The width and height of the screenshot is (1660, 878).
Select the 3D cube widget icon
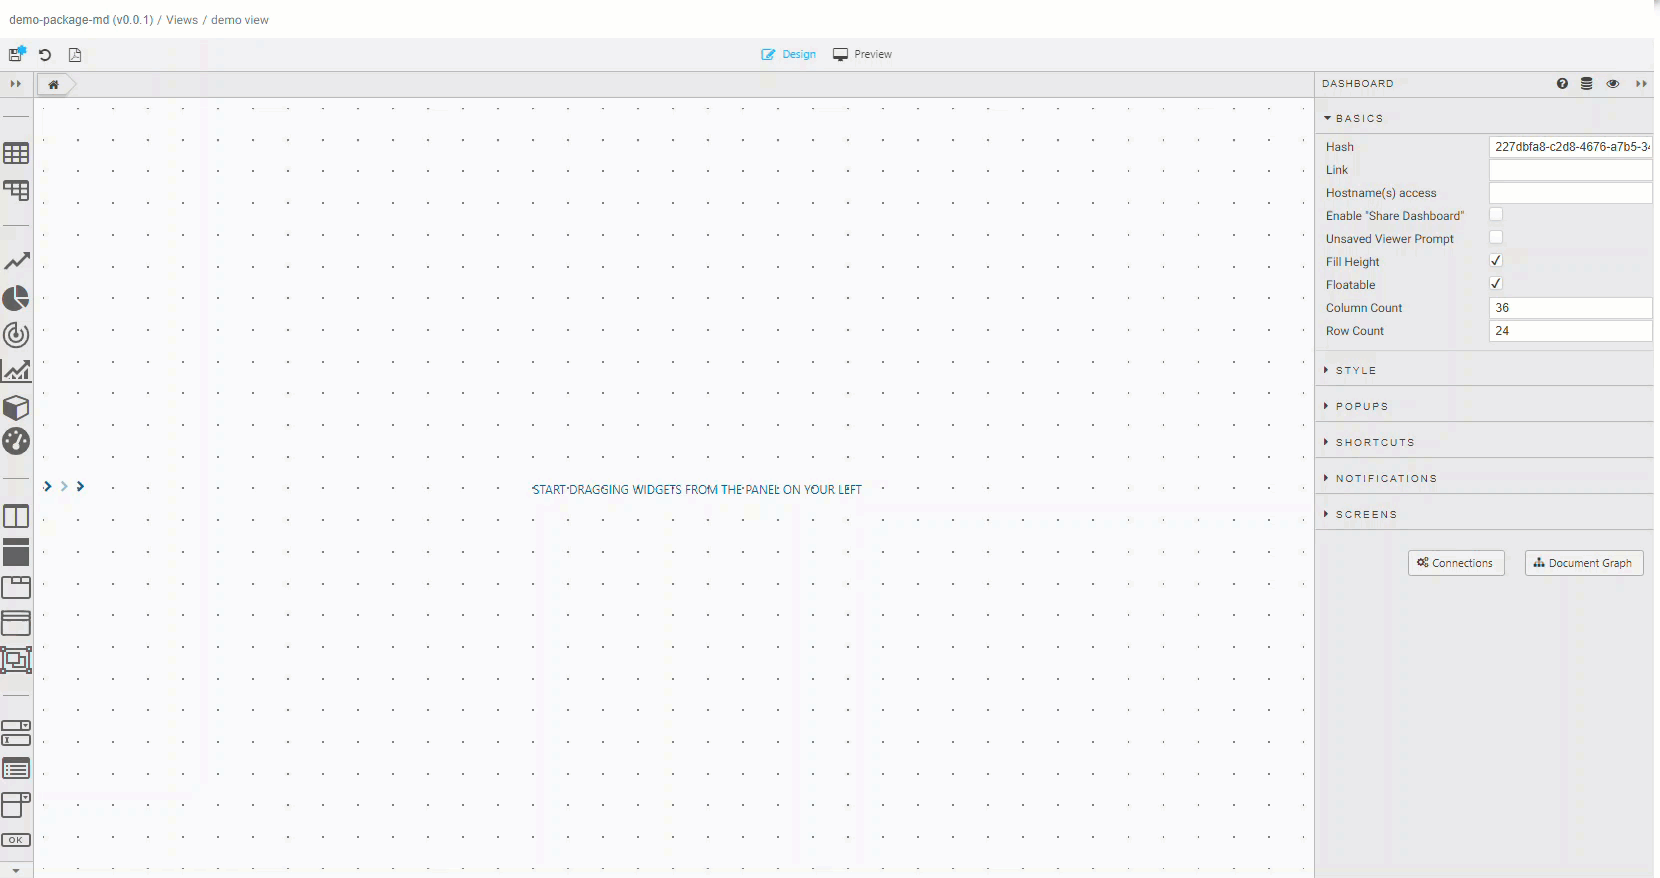pyautogui.click(x=16, y=407)
